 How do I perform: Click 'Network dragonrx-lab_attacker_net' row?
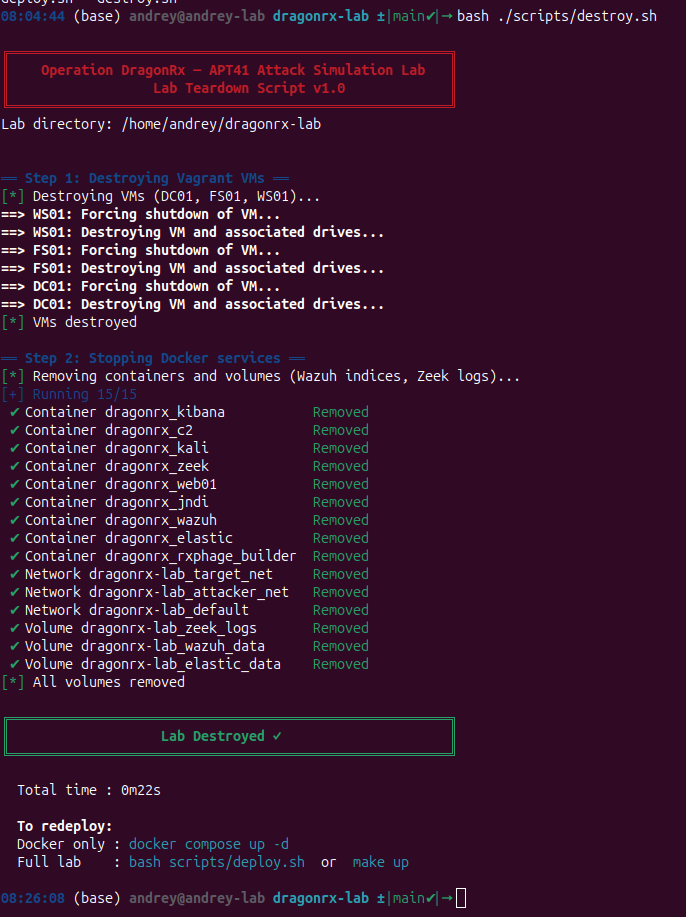click(189, 592)
